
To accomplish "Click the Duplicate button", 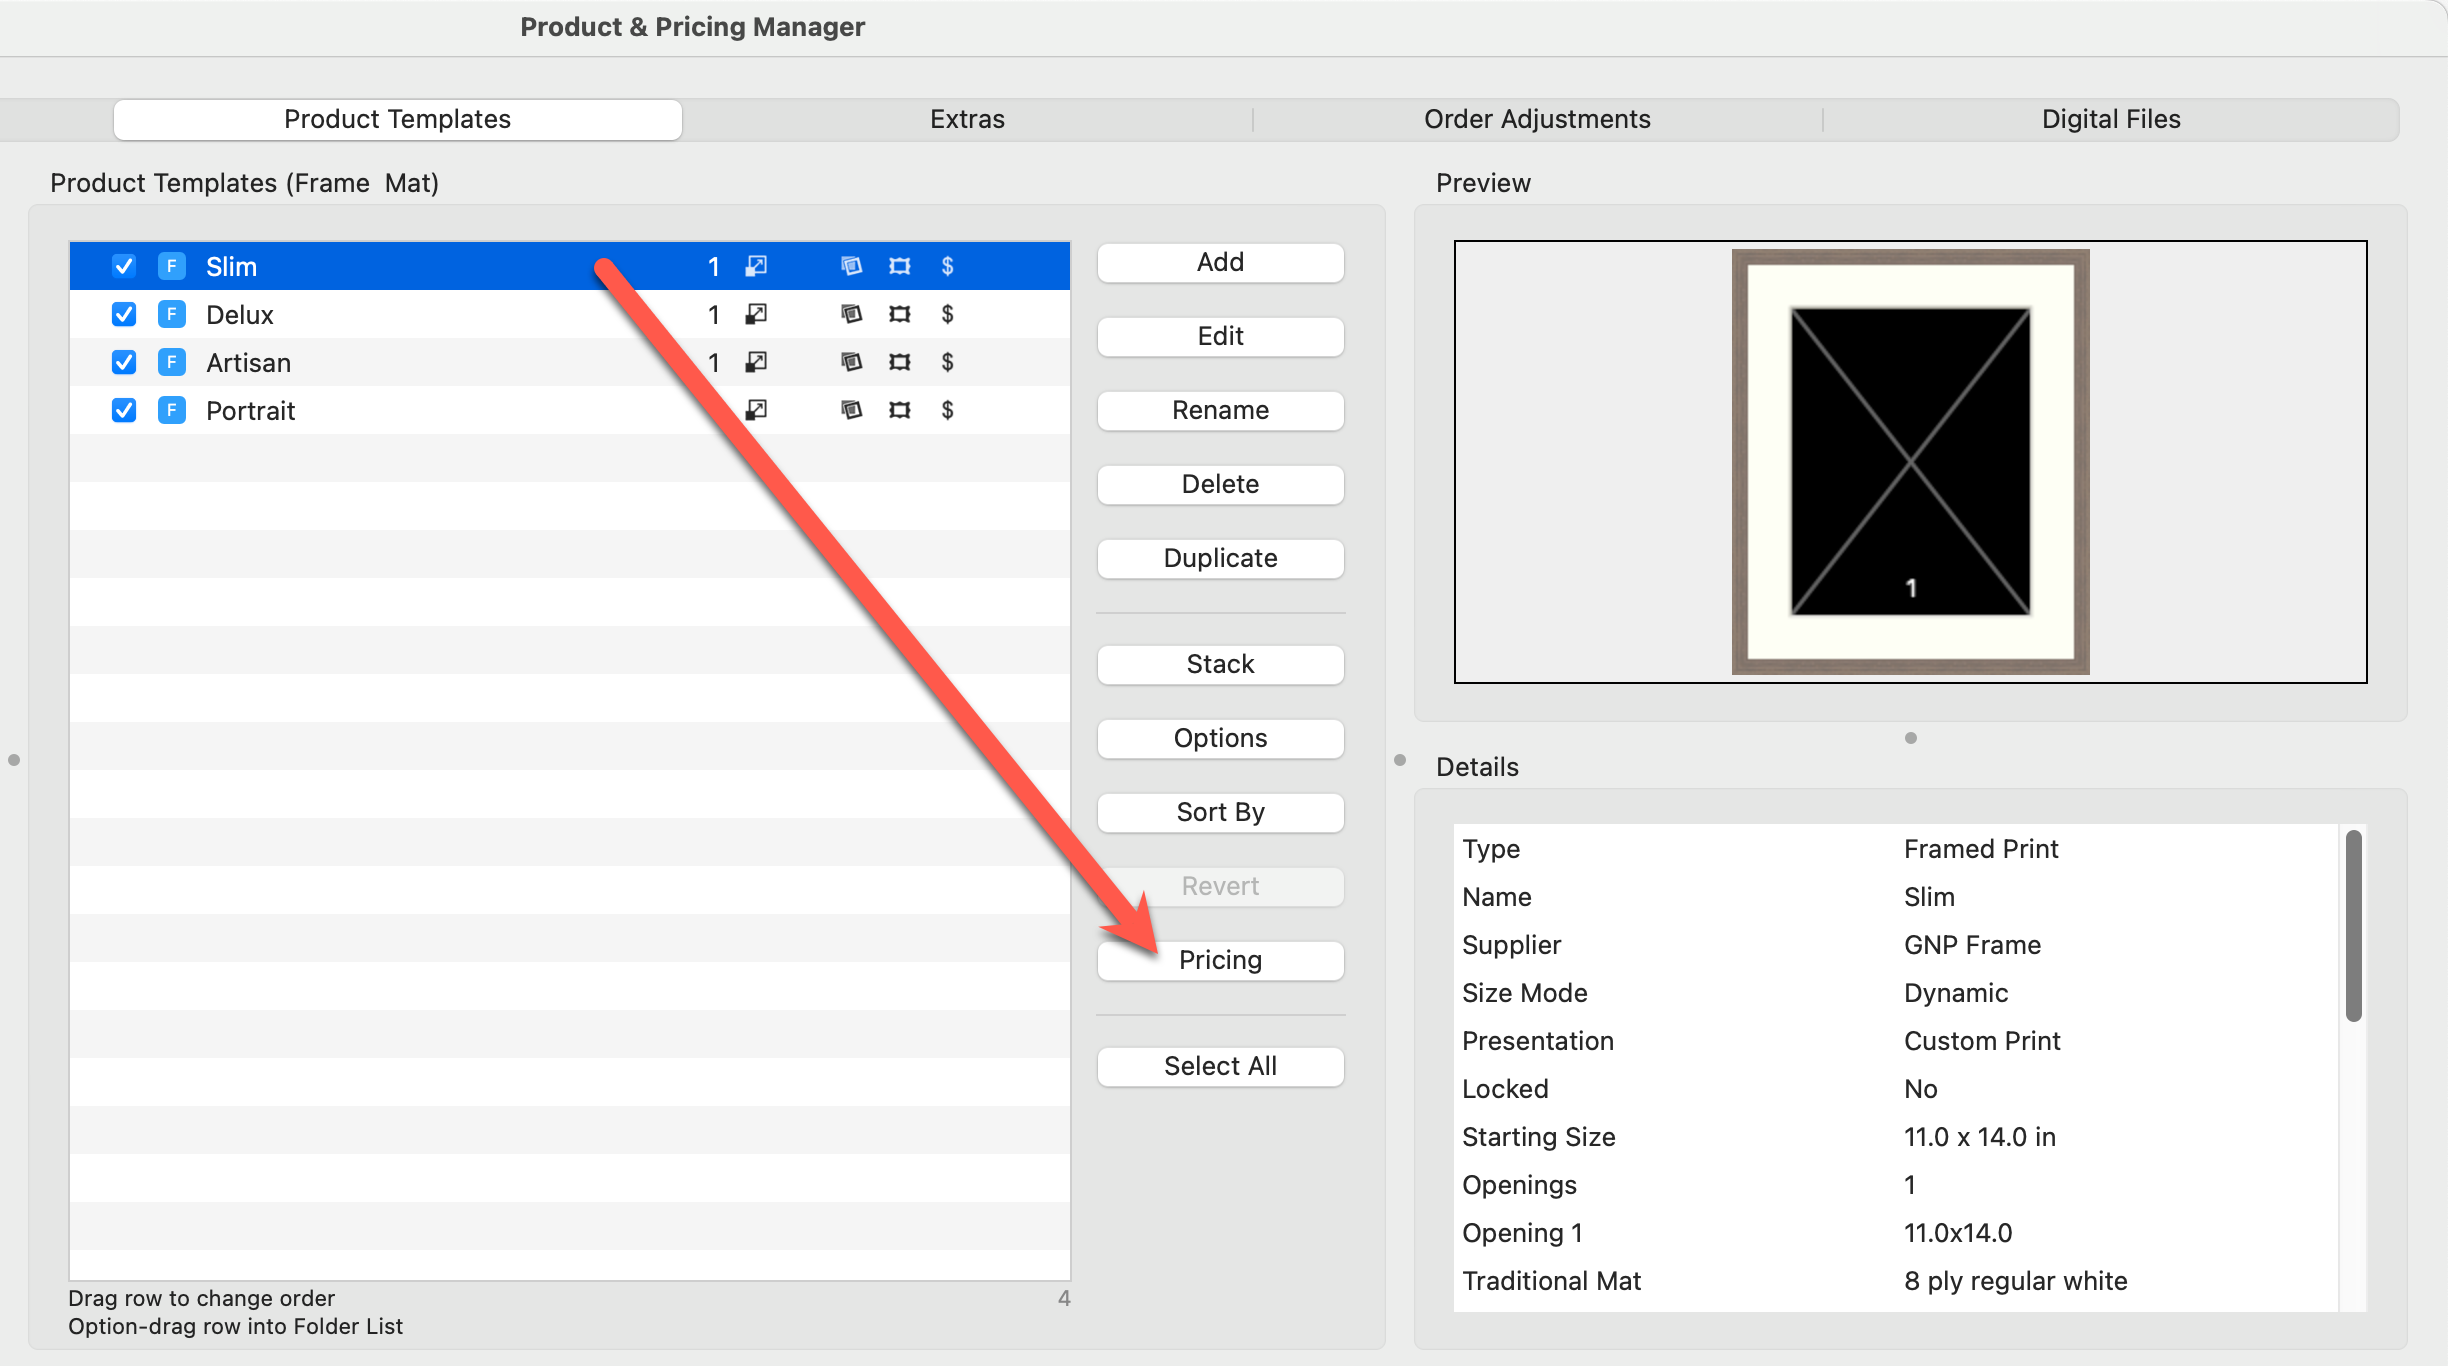I will 1220,558.
